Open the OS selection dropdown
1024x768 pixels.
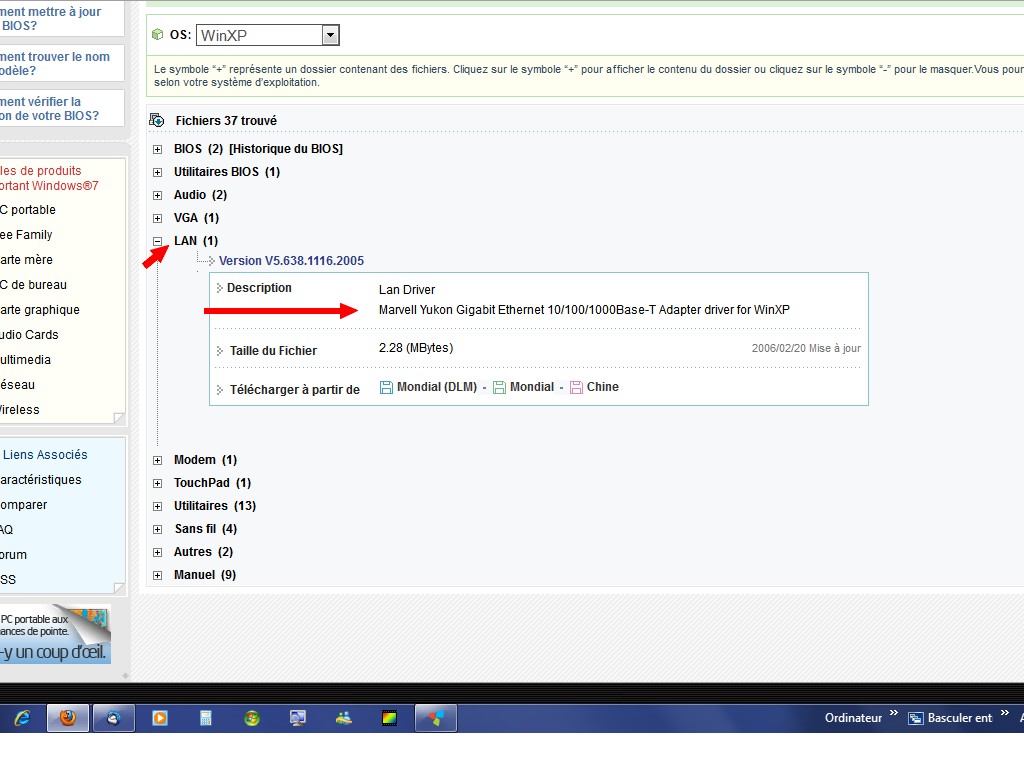coord(330,36)
